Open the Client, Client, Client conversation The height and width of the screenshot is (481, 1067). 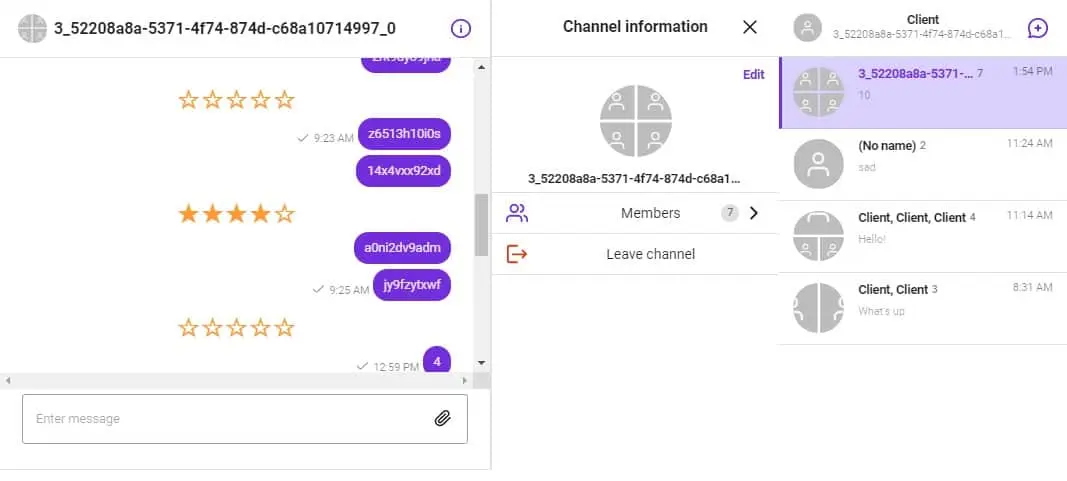pyautogui.click(x=922, y=236)
